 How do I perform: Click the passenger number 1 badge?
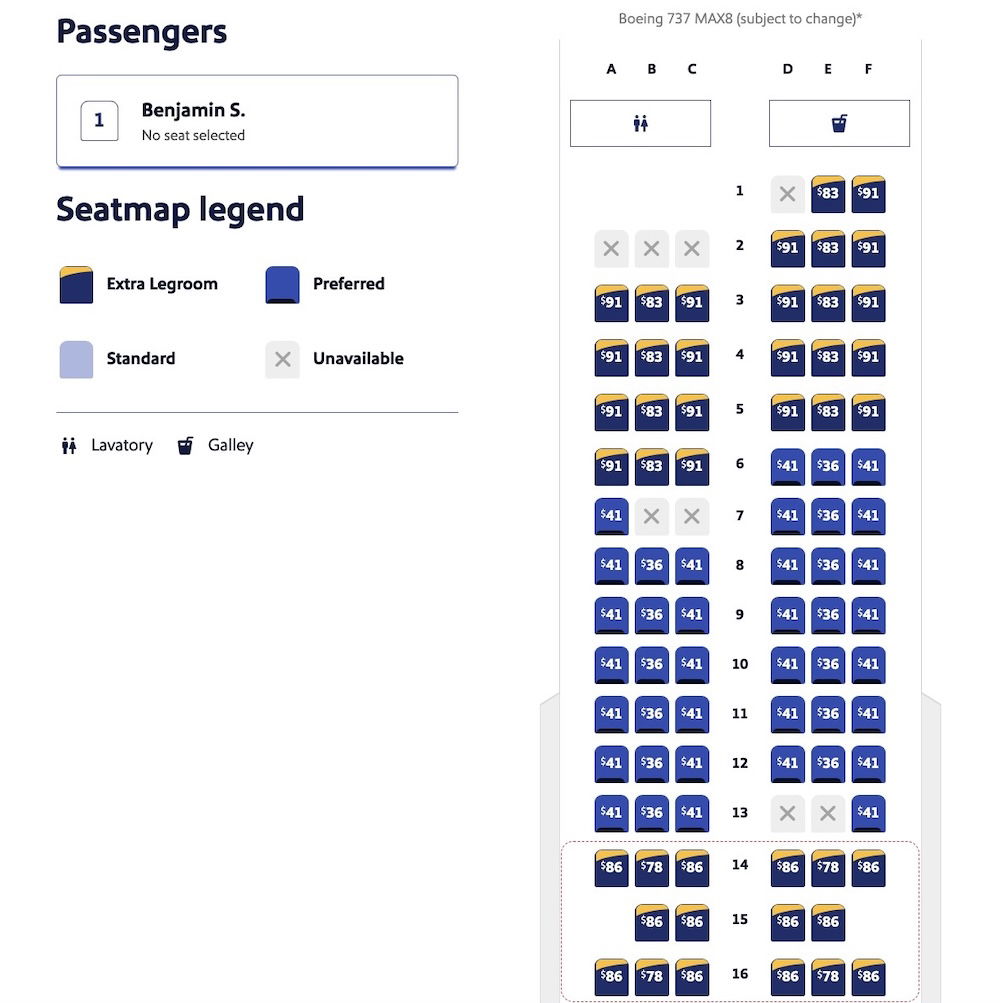point(99,121)
